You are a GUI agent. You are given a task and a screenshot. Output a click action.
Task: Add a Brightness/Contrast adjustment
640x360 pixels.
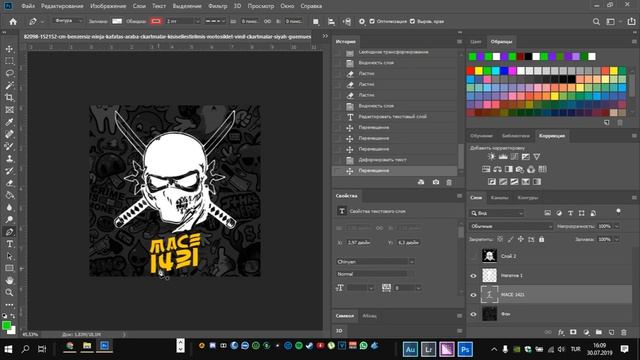pyautogui.click(x=491, y=157)
